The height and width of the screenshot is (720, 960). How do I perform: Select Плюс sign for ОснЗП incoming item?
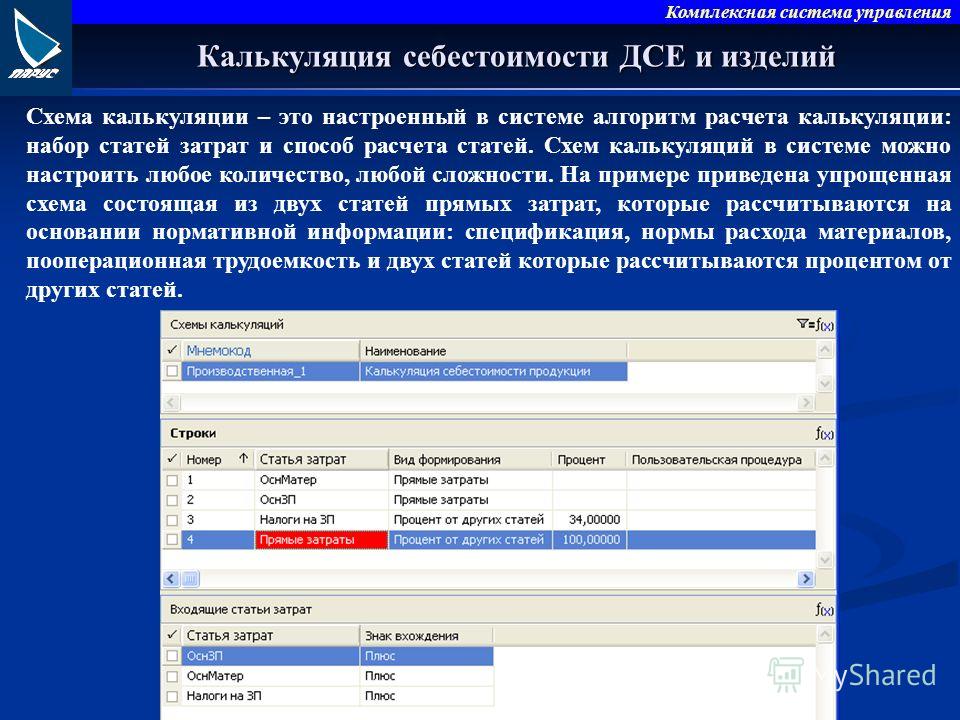[426, 656]
